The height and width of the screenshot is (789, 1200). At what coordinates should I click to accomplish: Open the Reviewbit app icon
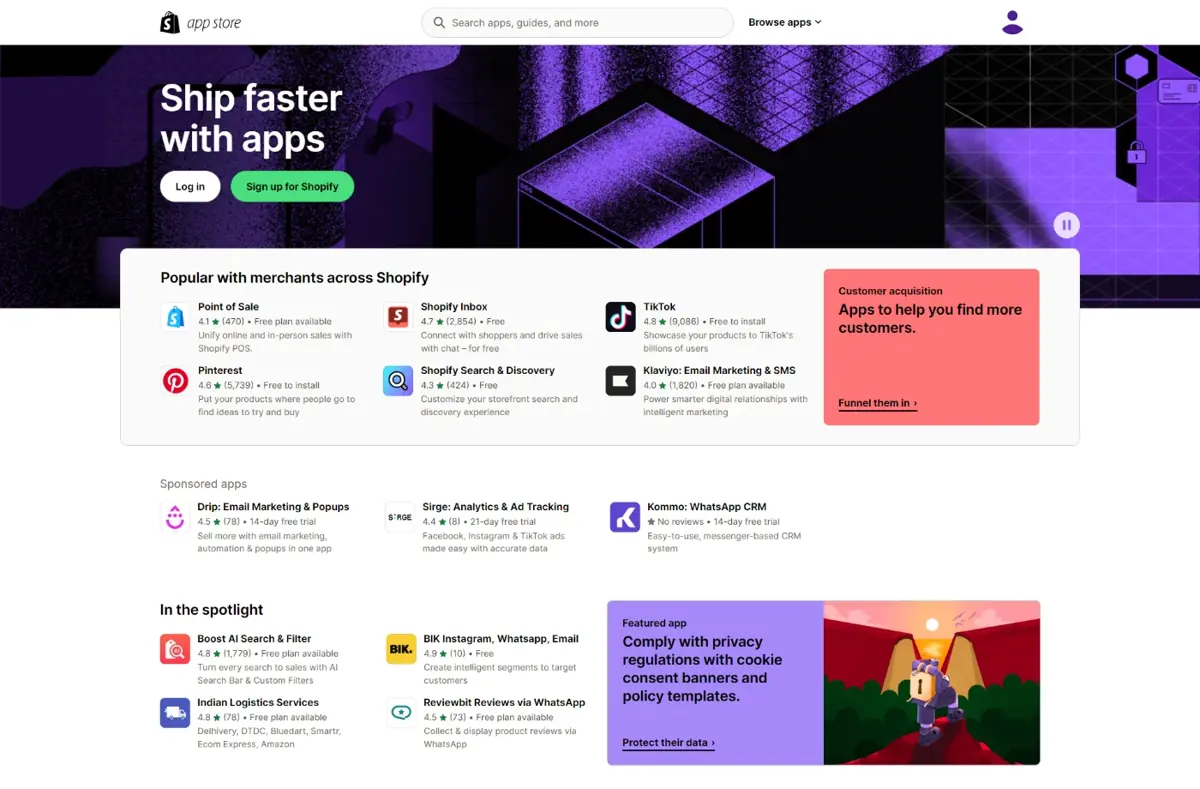click(x=401, y=713)
